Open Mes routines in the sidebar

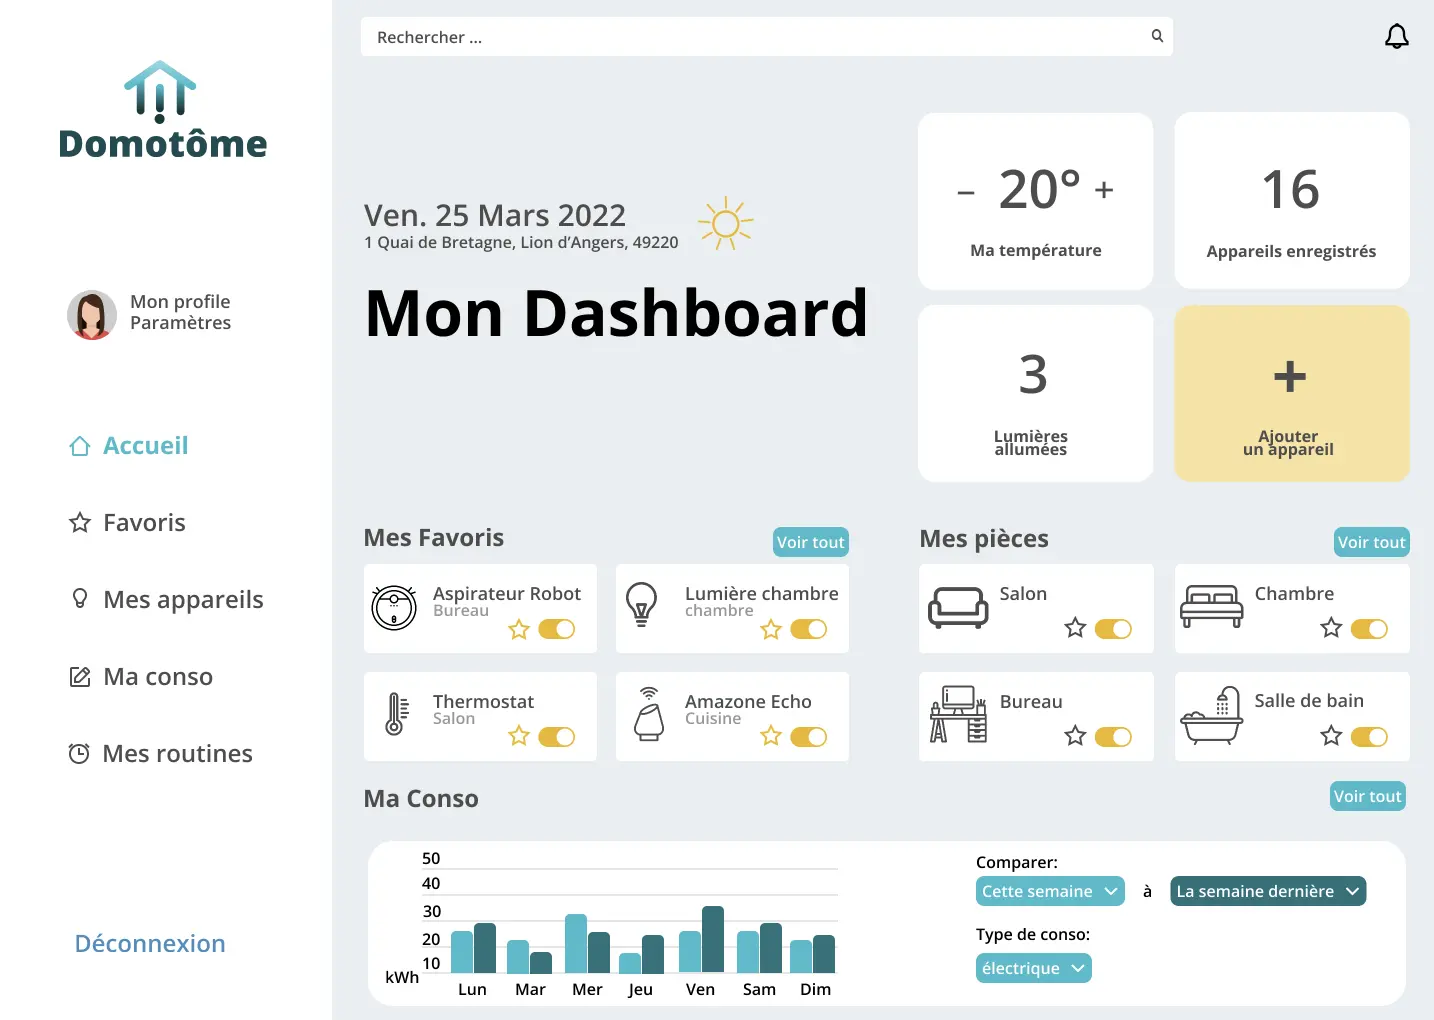coord(160,754)
